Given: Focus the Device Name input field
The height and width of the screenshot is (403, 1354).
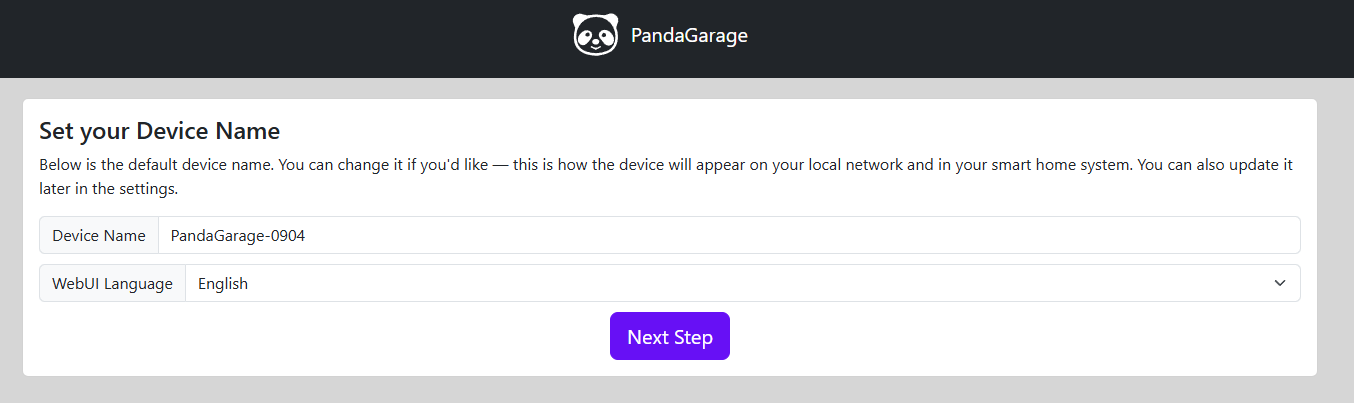Looking at the screenshot, I should (x=729, y=235).
